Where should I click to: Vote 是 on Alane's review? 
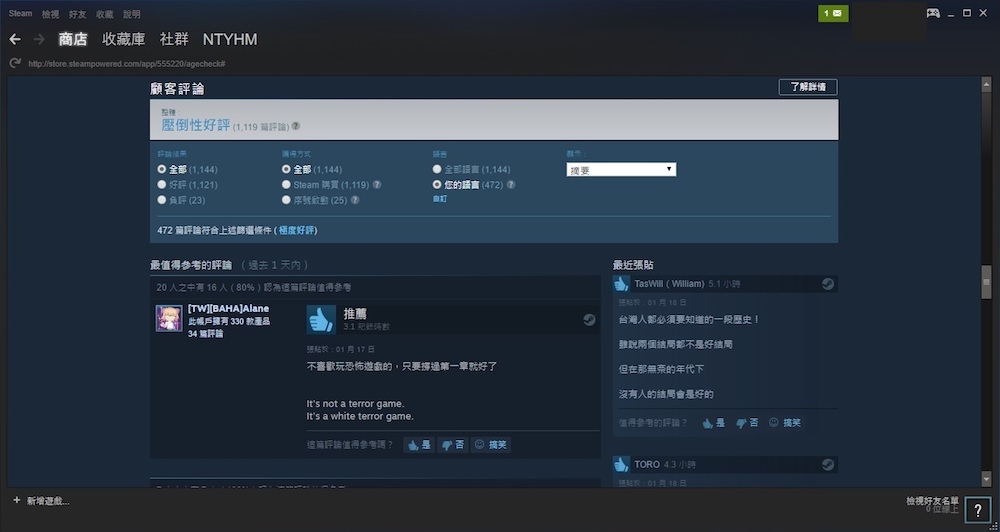(x=419, y=445)
